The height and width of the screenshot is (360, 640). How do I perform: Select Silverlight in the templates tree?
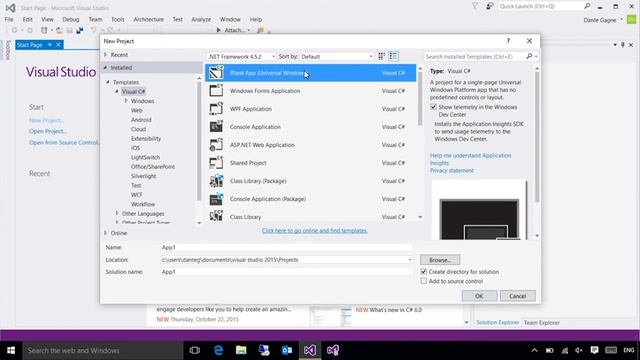pos(143,176)
